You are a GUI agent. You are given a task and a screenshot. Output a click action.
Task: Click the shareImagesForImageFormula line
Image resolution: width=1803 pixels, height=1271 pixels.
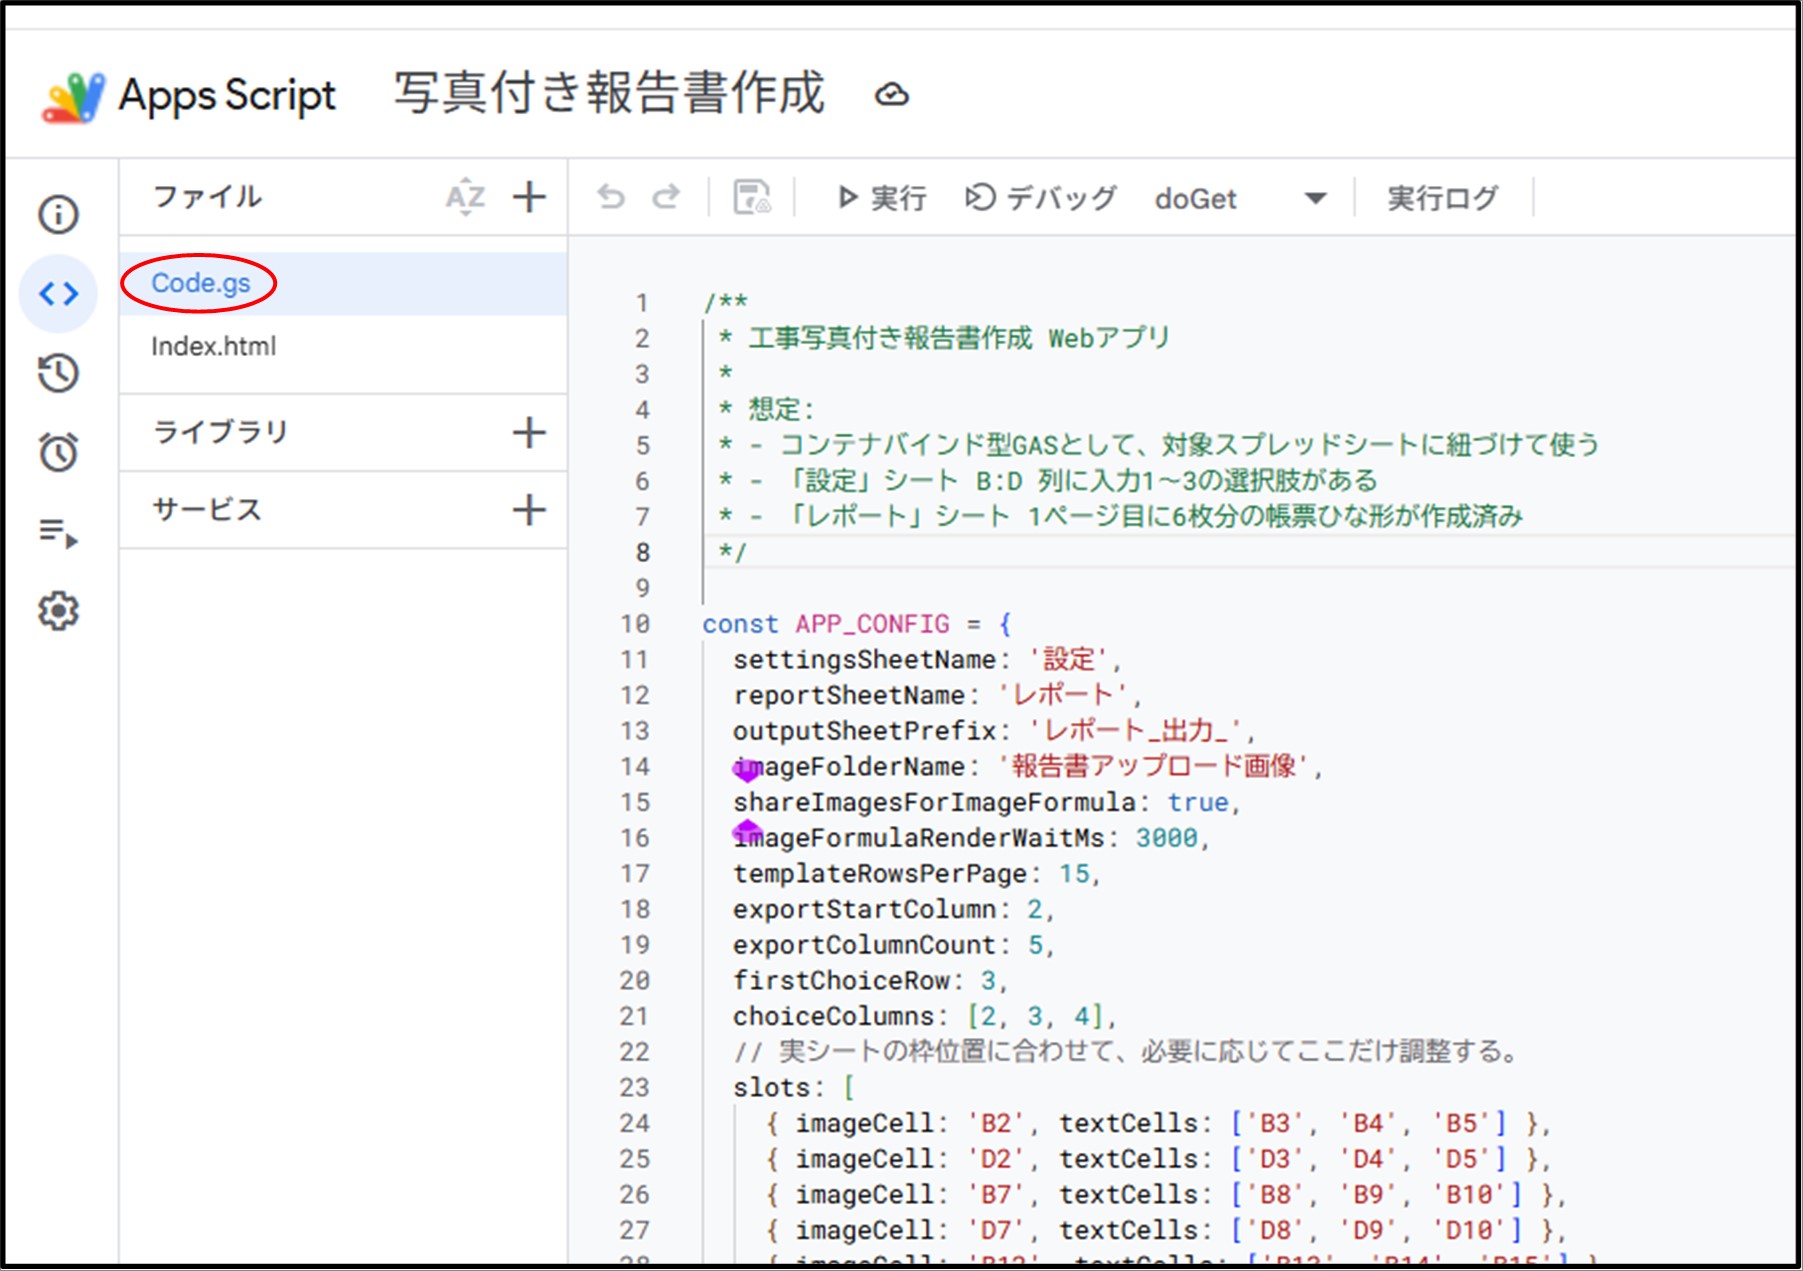(x=987, y=802)
